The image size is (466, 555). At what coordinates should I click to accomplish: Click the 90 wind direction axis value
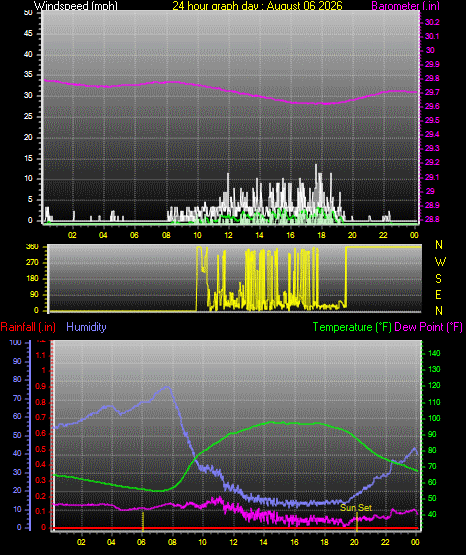click(x=34, y=294)
